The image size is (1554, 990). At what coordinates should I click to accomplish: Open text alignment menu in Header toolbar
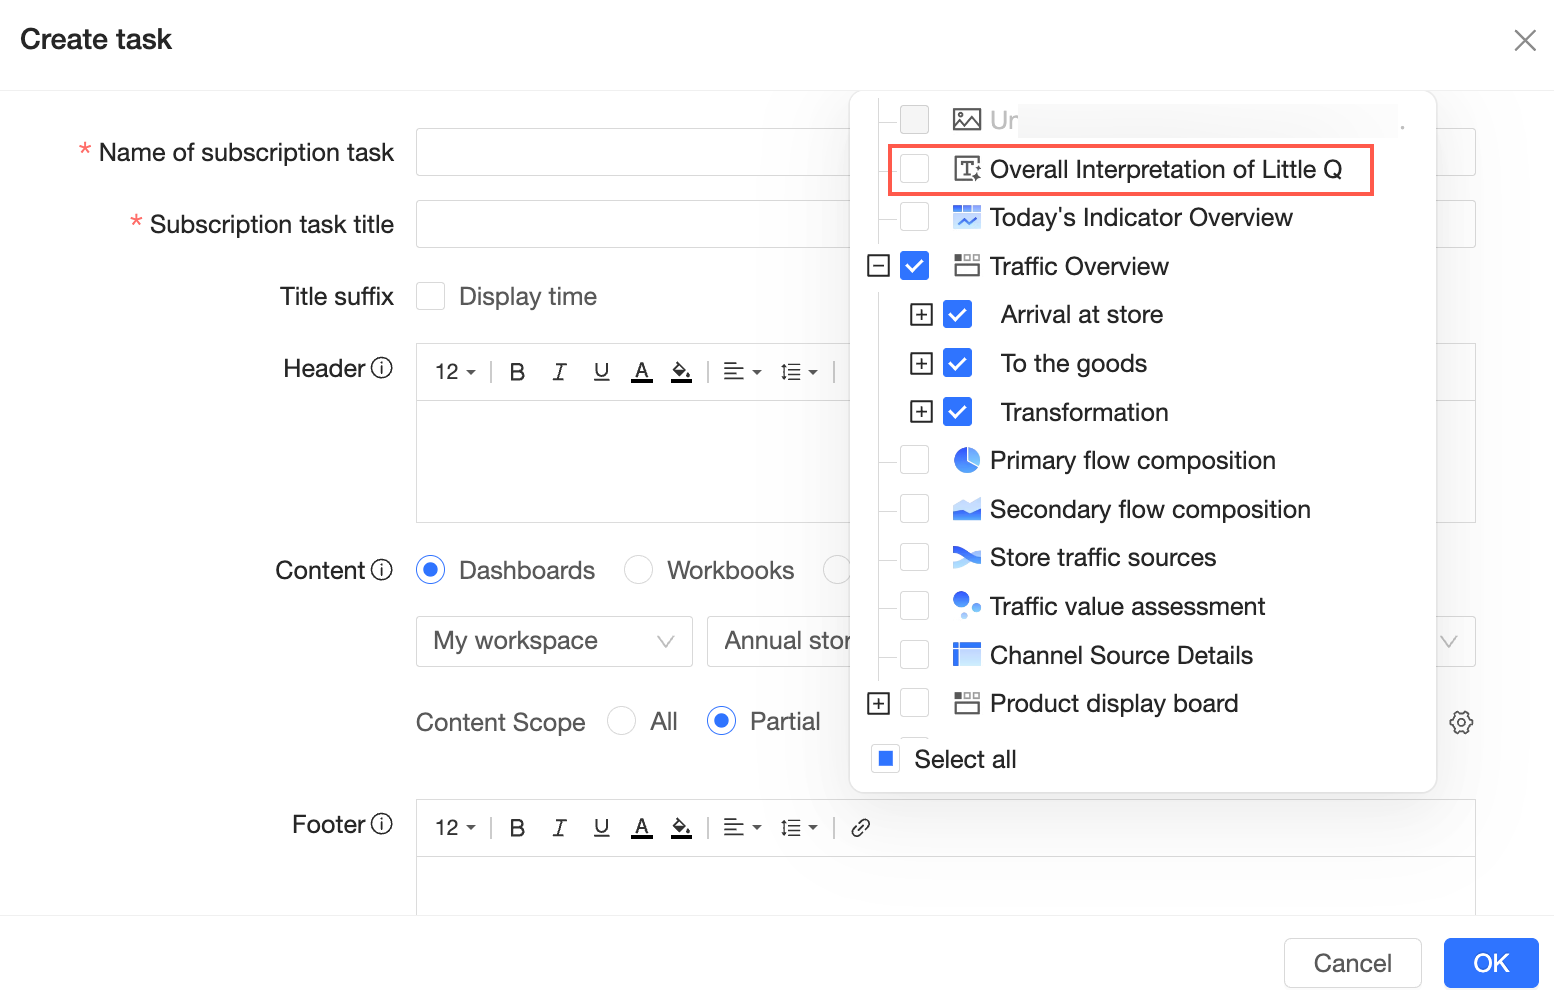tap(742, 372)
